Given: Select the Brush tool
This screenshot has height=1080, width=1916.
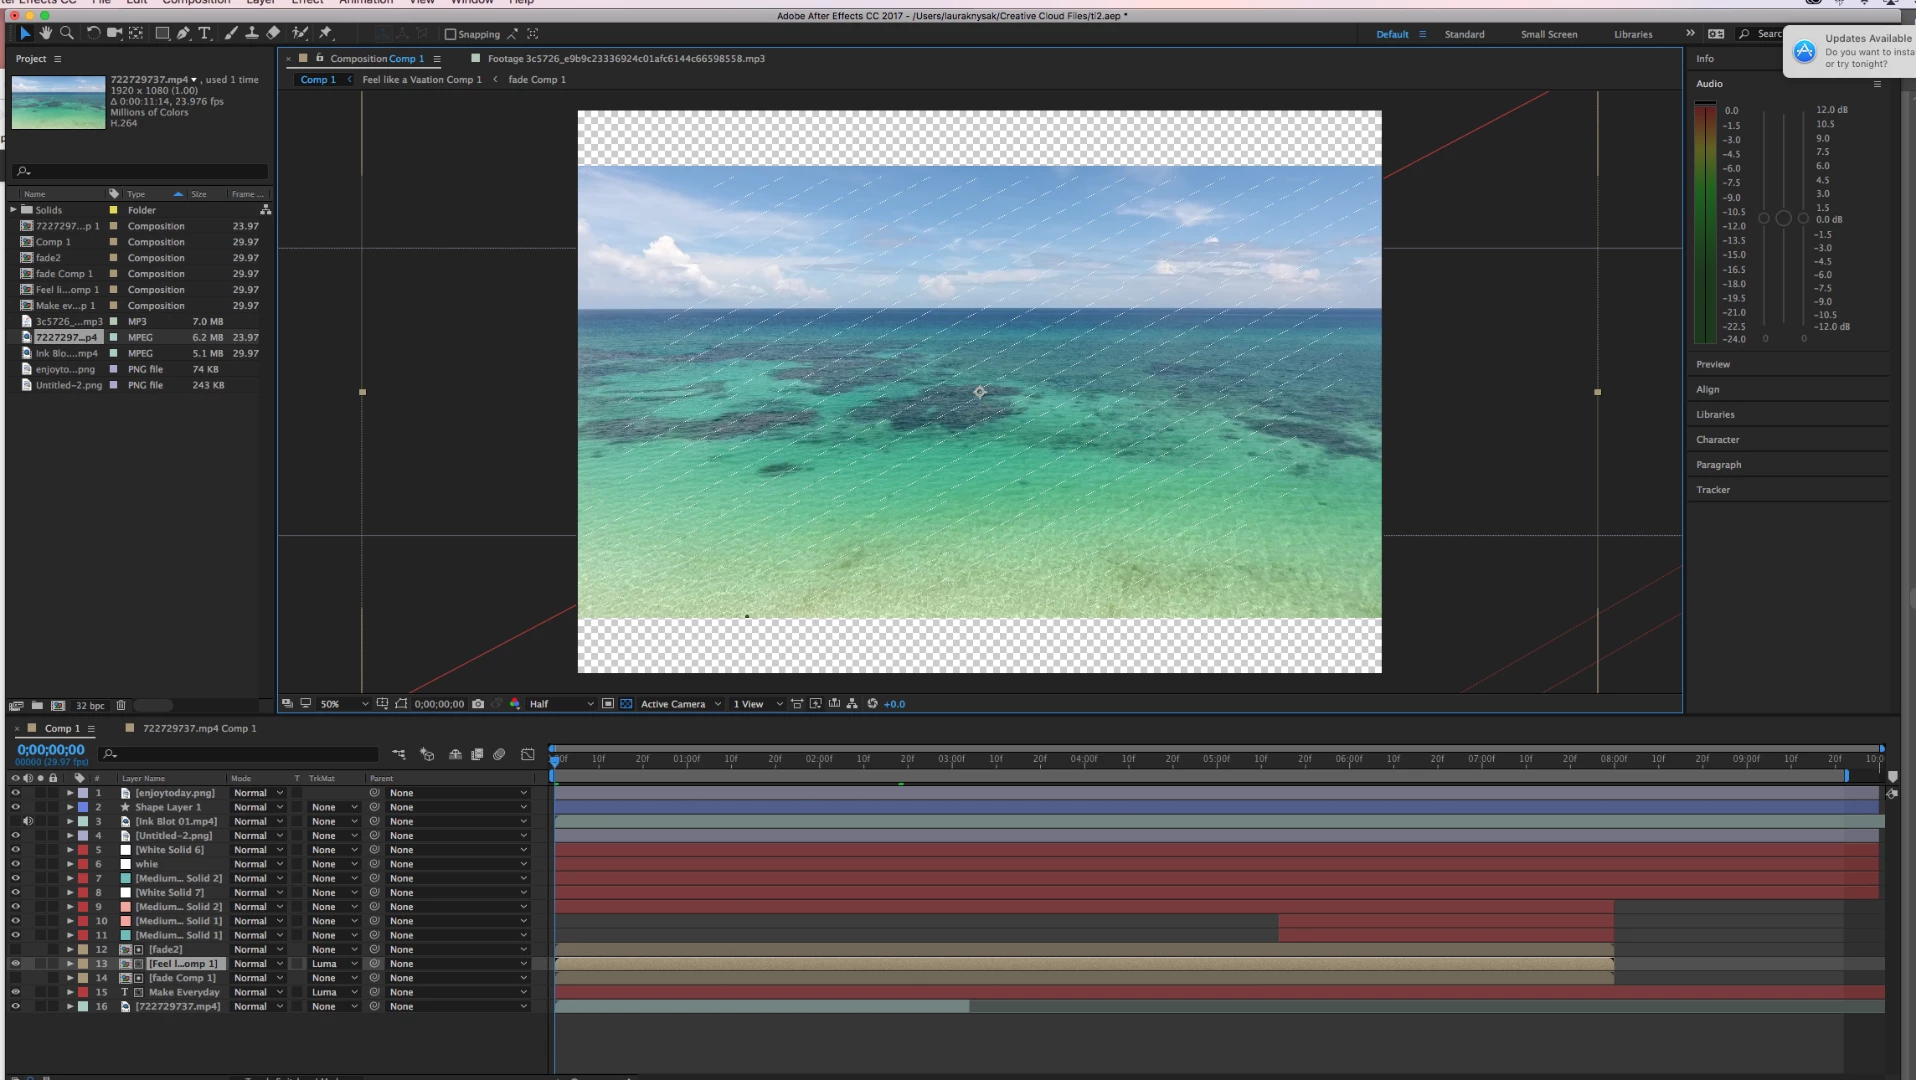Looking at the screenshot, I should coord(231,34).
